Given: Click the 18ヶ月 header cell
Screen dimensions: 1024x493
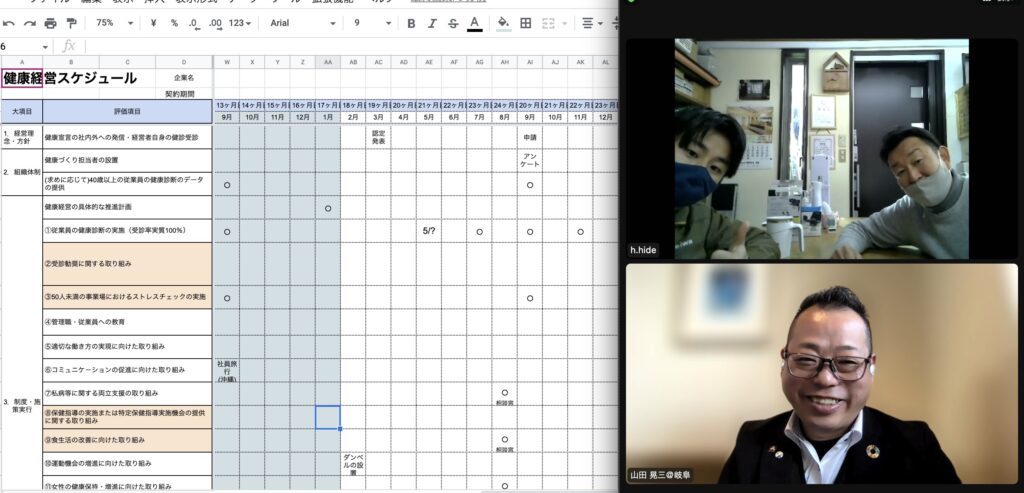Looking at the screenshot, I should [353, 106].
